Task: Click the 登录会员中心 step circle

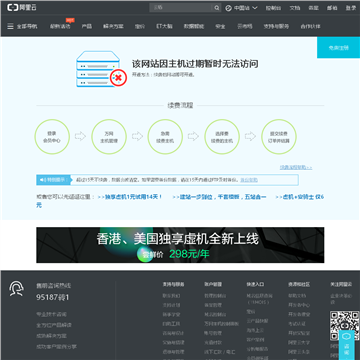Action: point(52,137)
